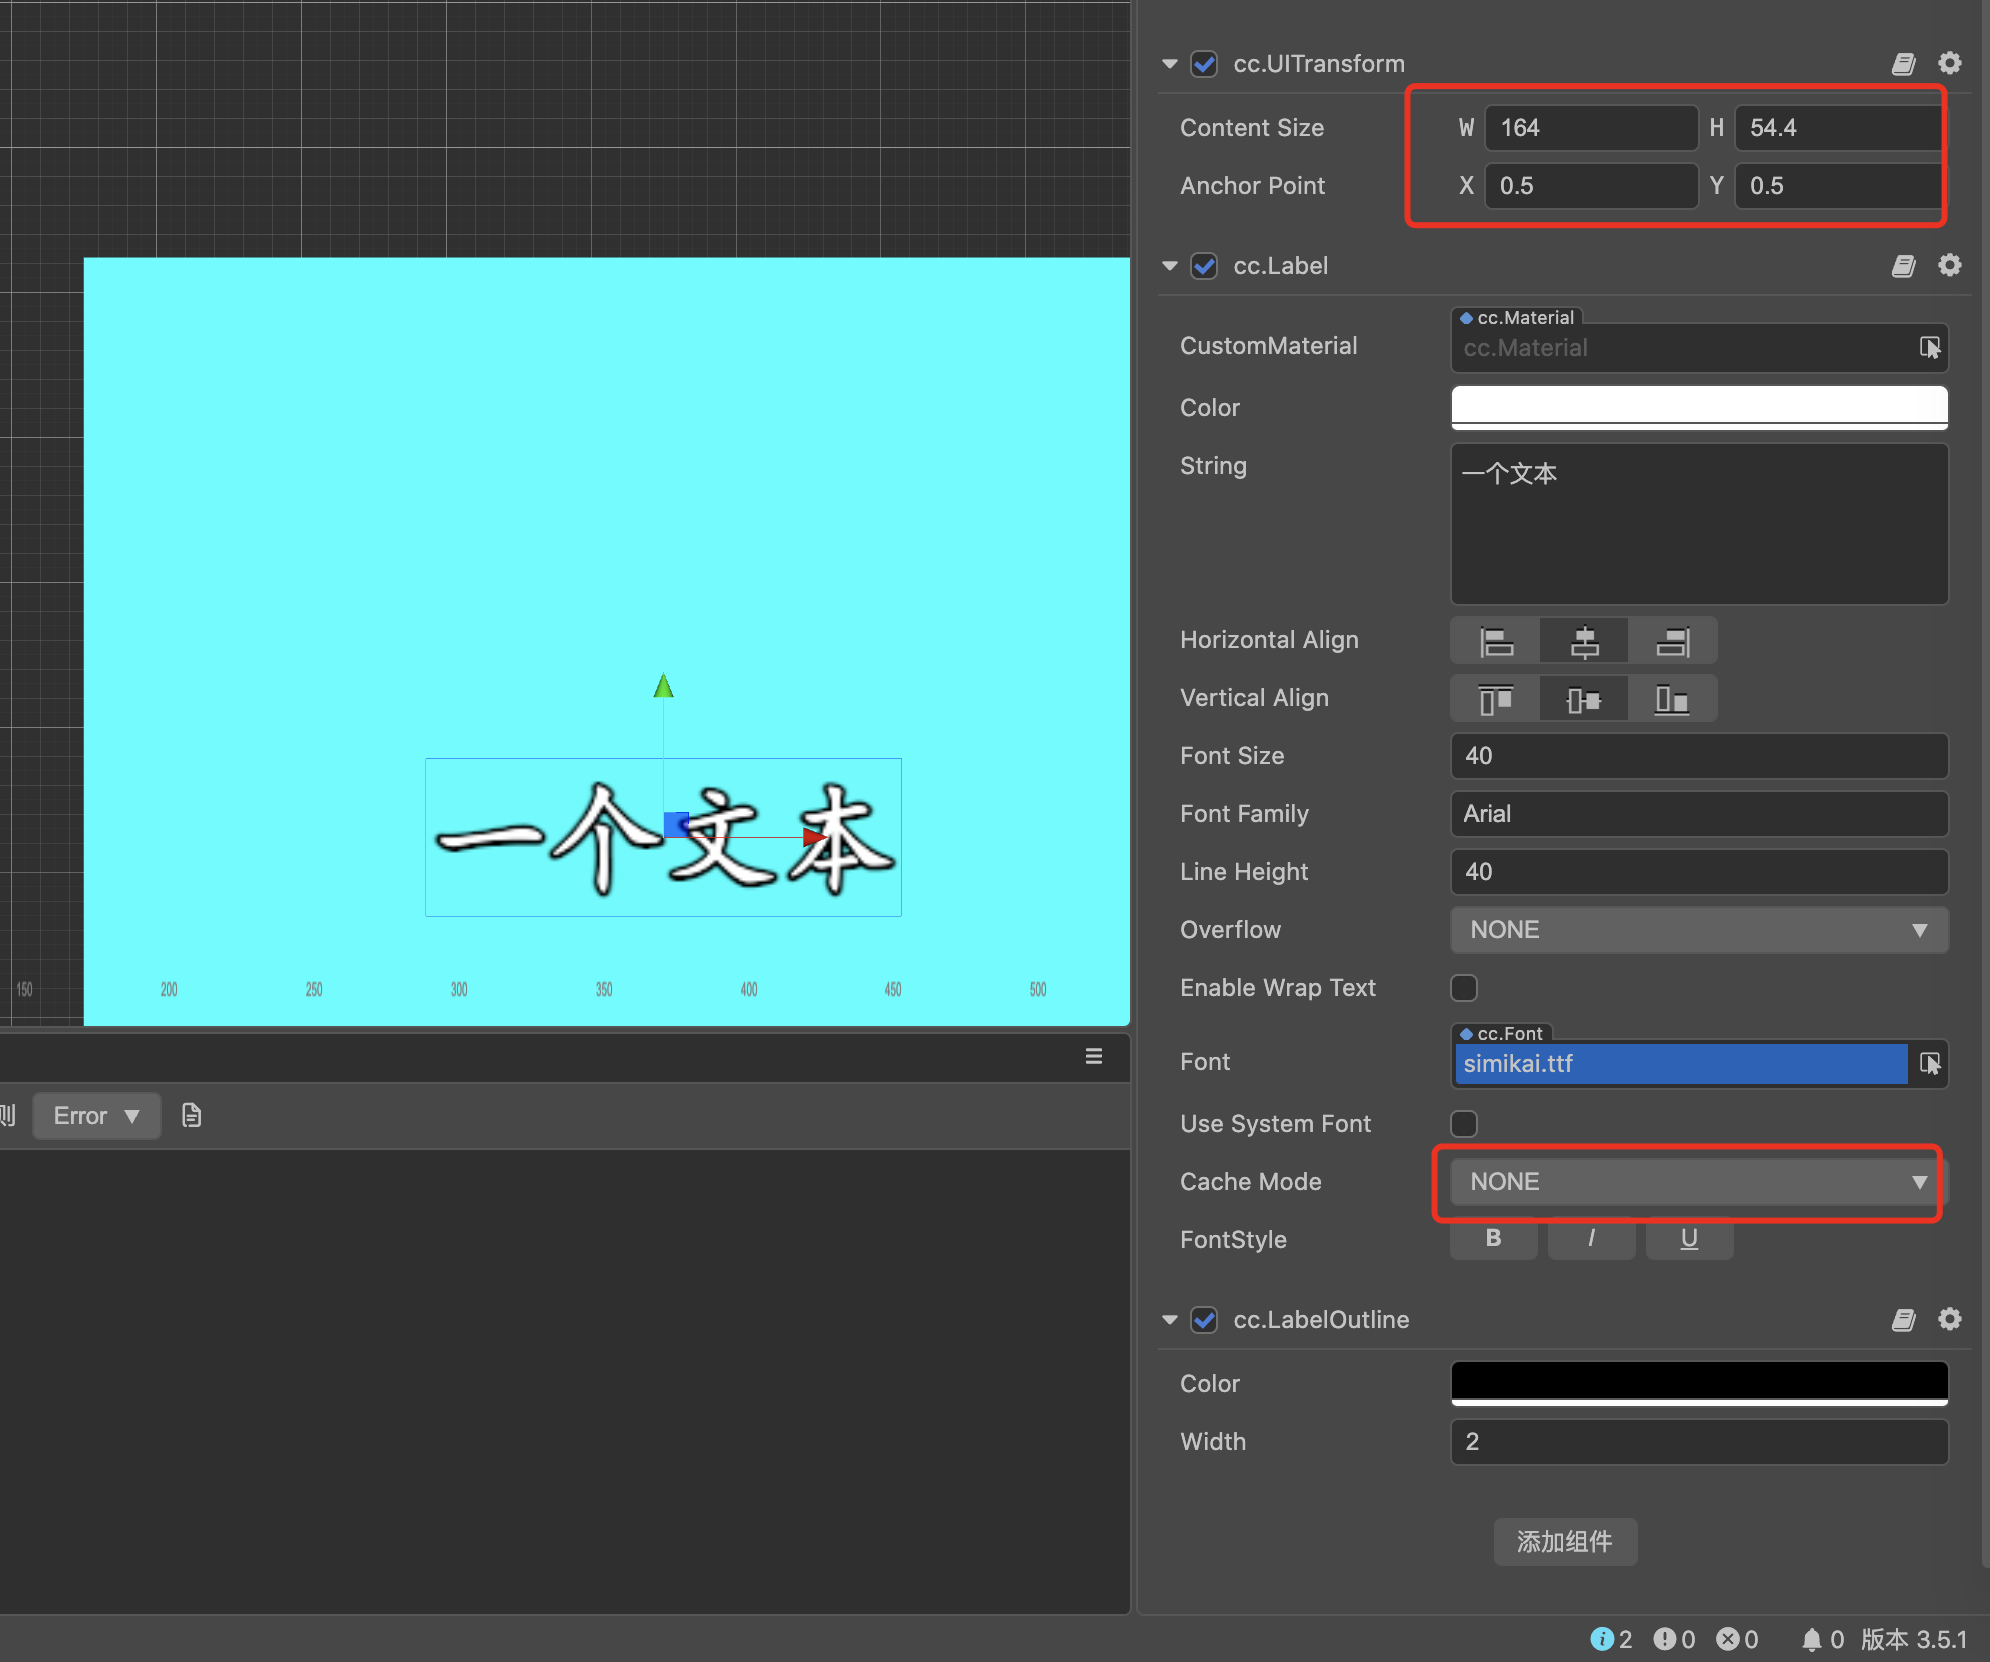Select bottom vertical align icon
This screenshot has width=1990, height=1662.
click(1672, 699)
